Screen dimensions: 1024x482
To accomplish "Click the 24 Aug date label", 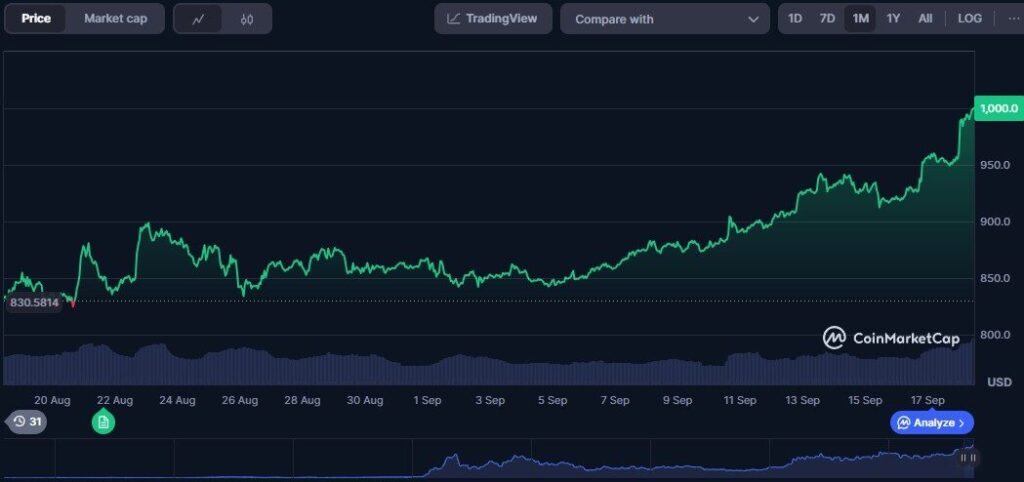I will click(177, 400).
